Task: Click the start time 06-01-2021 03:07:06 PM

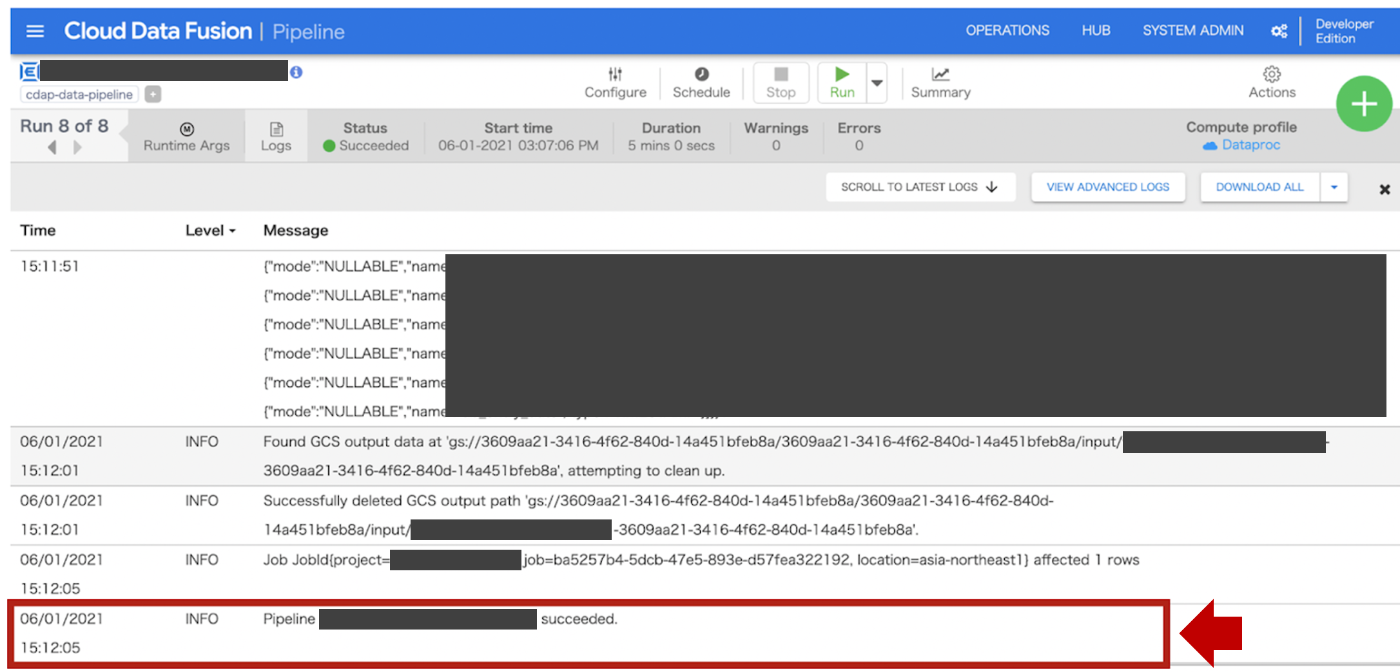Action: (518, 146)
